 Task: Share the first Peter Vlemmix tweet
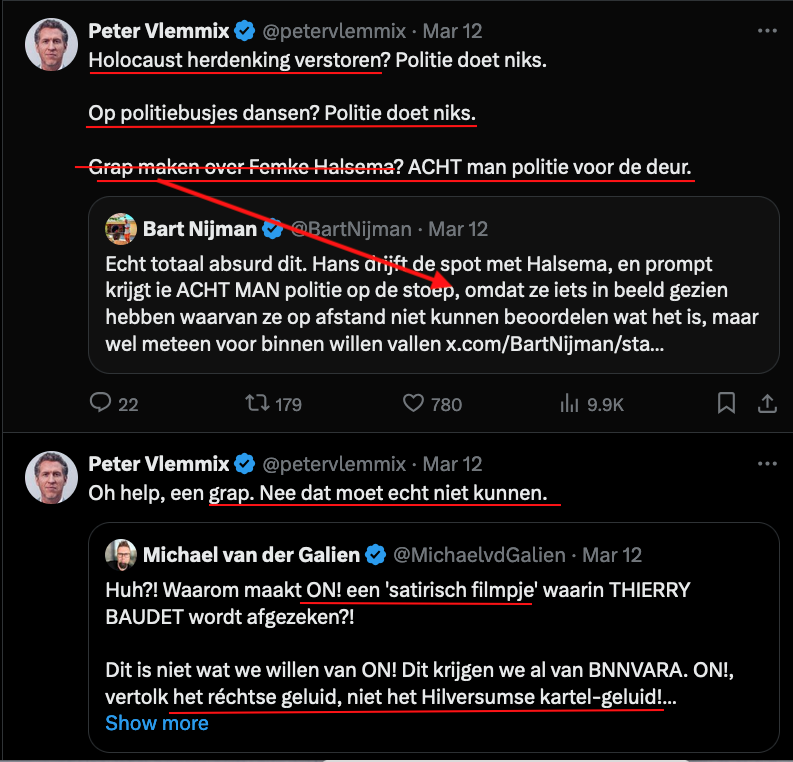[x=767, y=403]
